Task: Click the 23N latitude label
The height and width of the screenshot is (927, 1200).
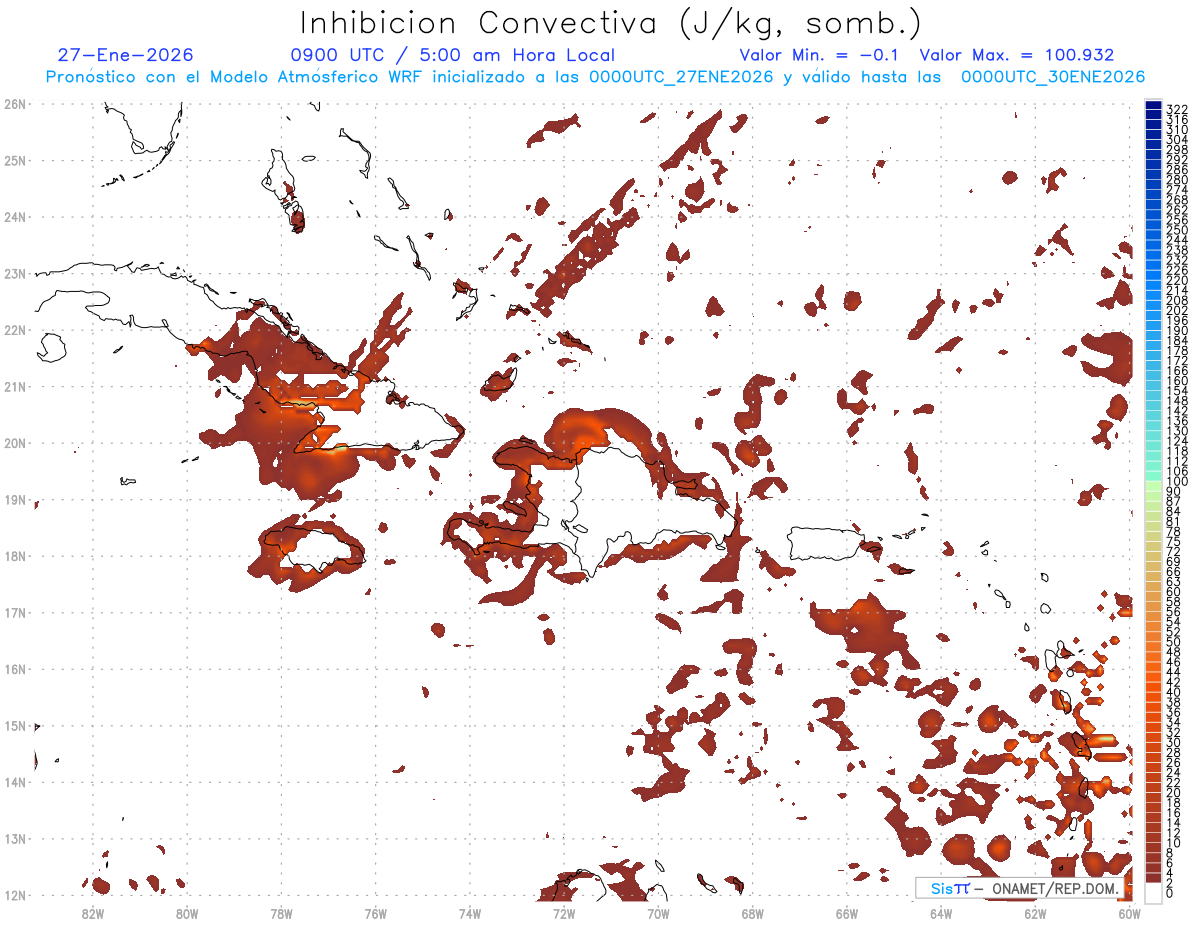Action: (x=15, y=273)
